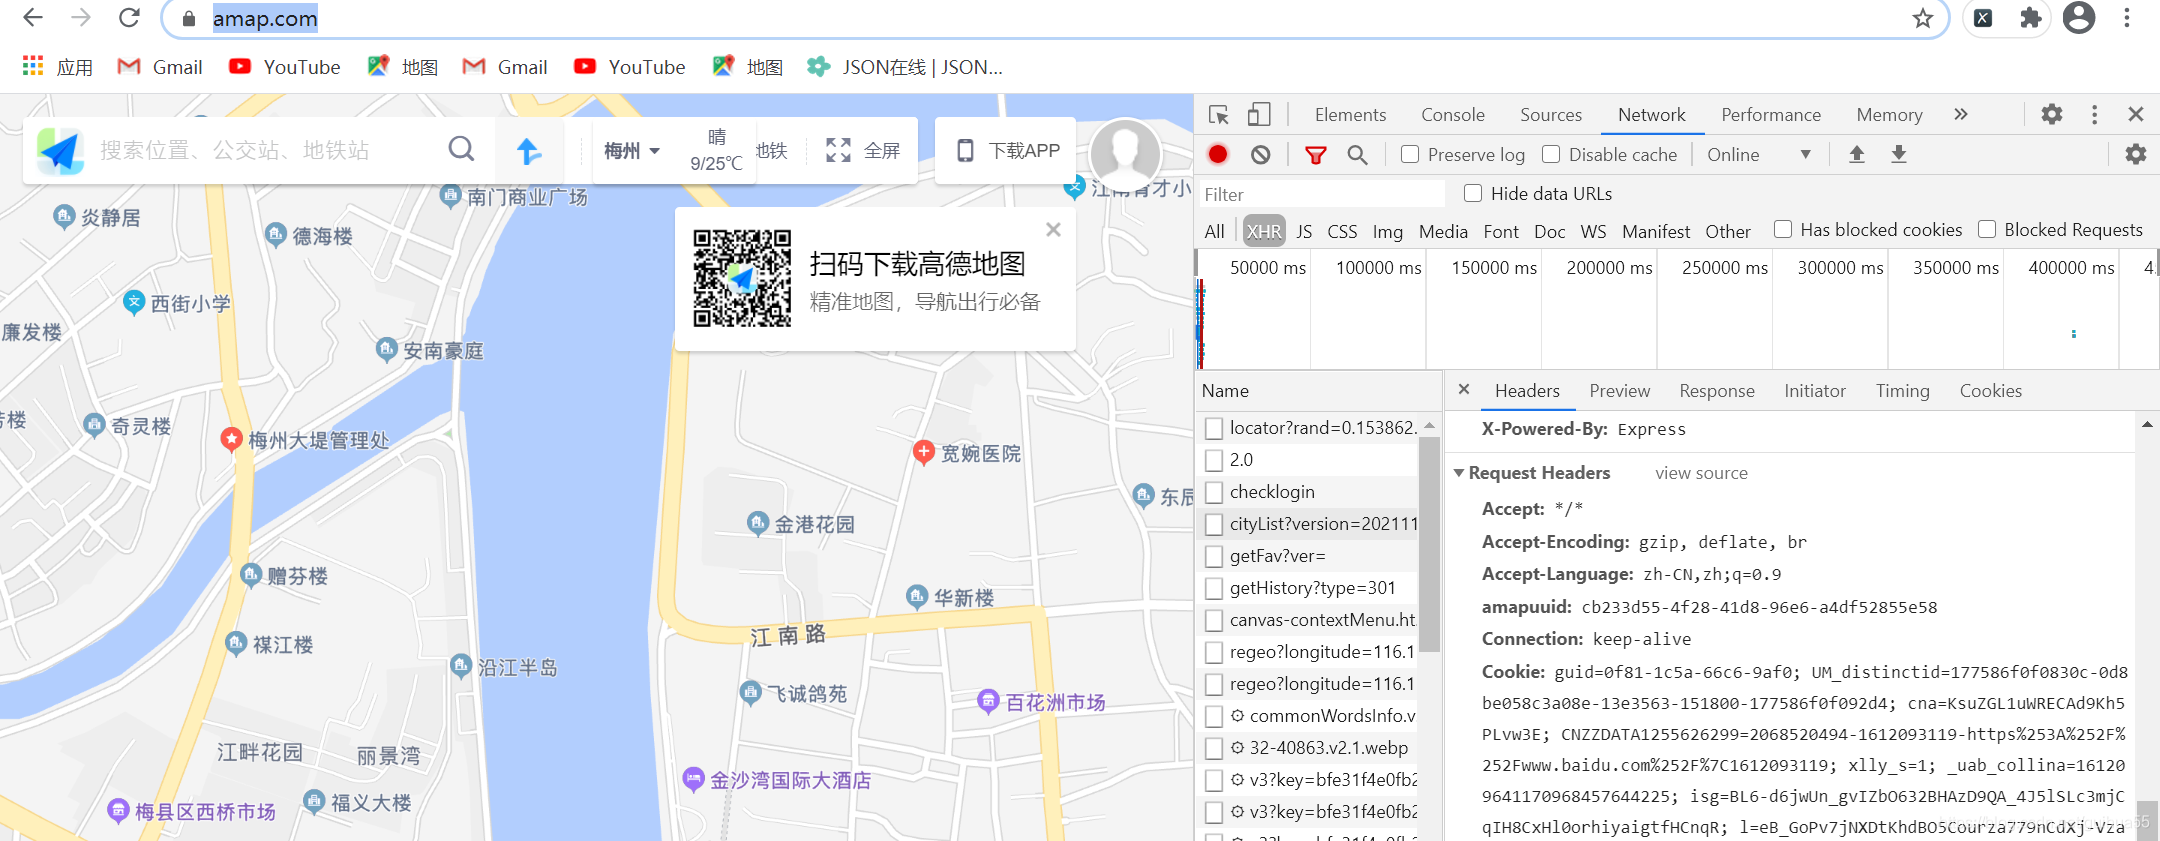Click the 宽婉医院 map marker
This screenshot has height=841, width=2160.
point(924,452)
